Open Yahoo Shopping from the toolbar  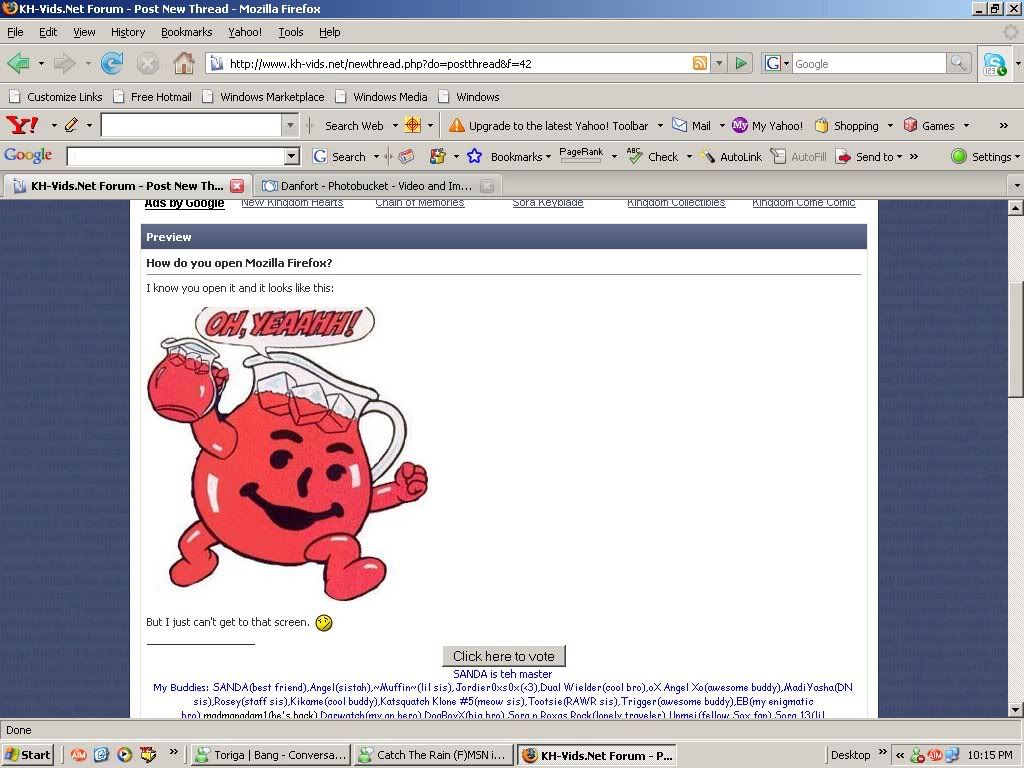coord(847,125)
